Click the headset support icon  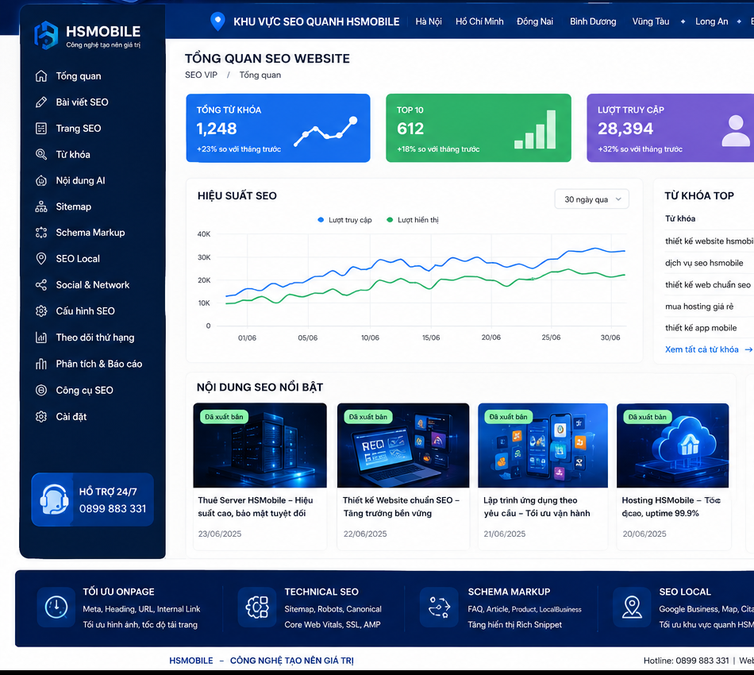coord(53,500)
